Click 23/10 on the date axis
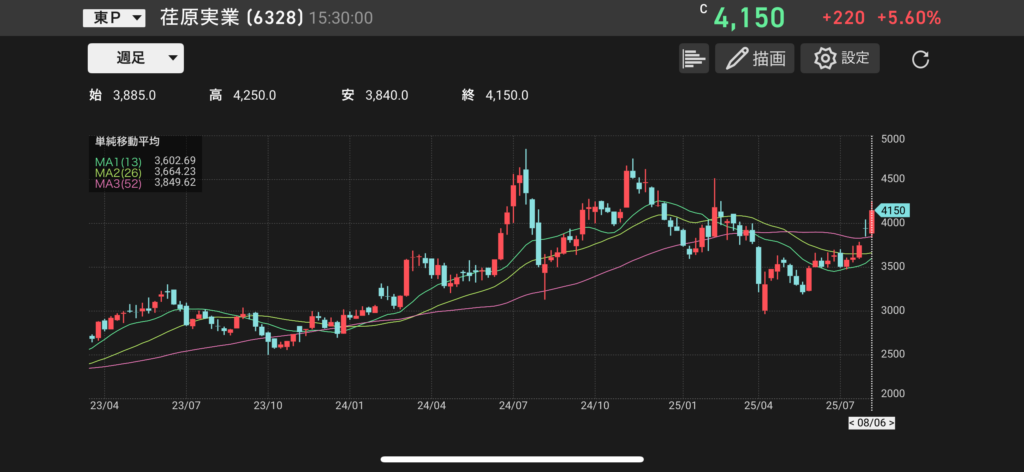 (268, 405)
